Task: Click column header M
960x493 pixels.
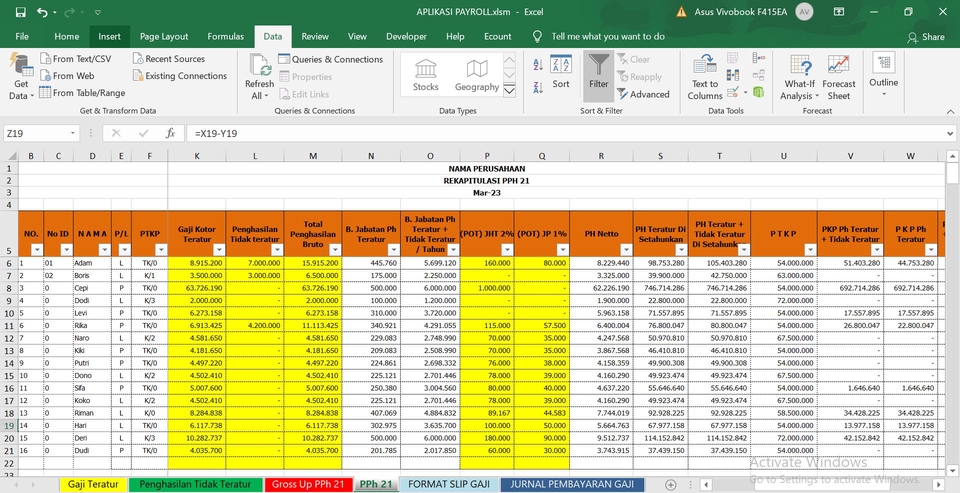Action: pos(313,156)
